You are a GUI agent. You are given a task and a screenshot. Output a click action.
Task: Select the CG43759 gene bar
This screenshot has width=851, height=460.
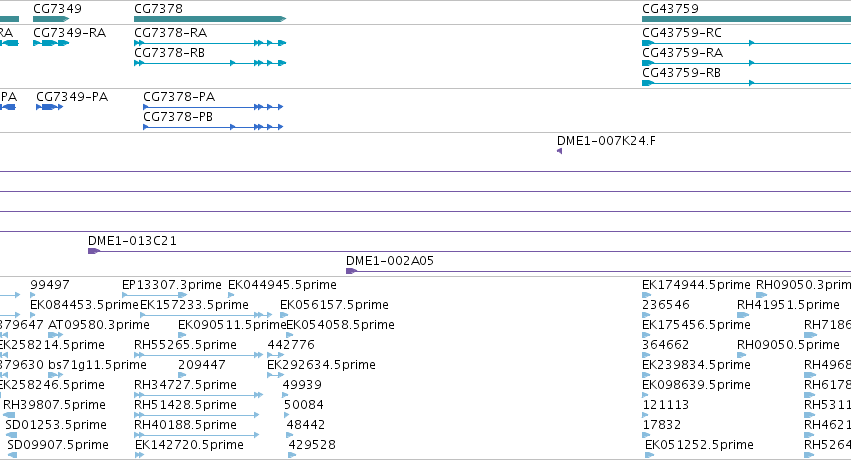click(746, 19)
